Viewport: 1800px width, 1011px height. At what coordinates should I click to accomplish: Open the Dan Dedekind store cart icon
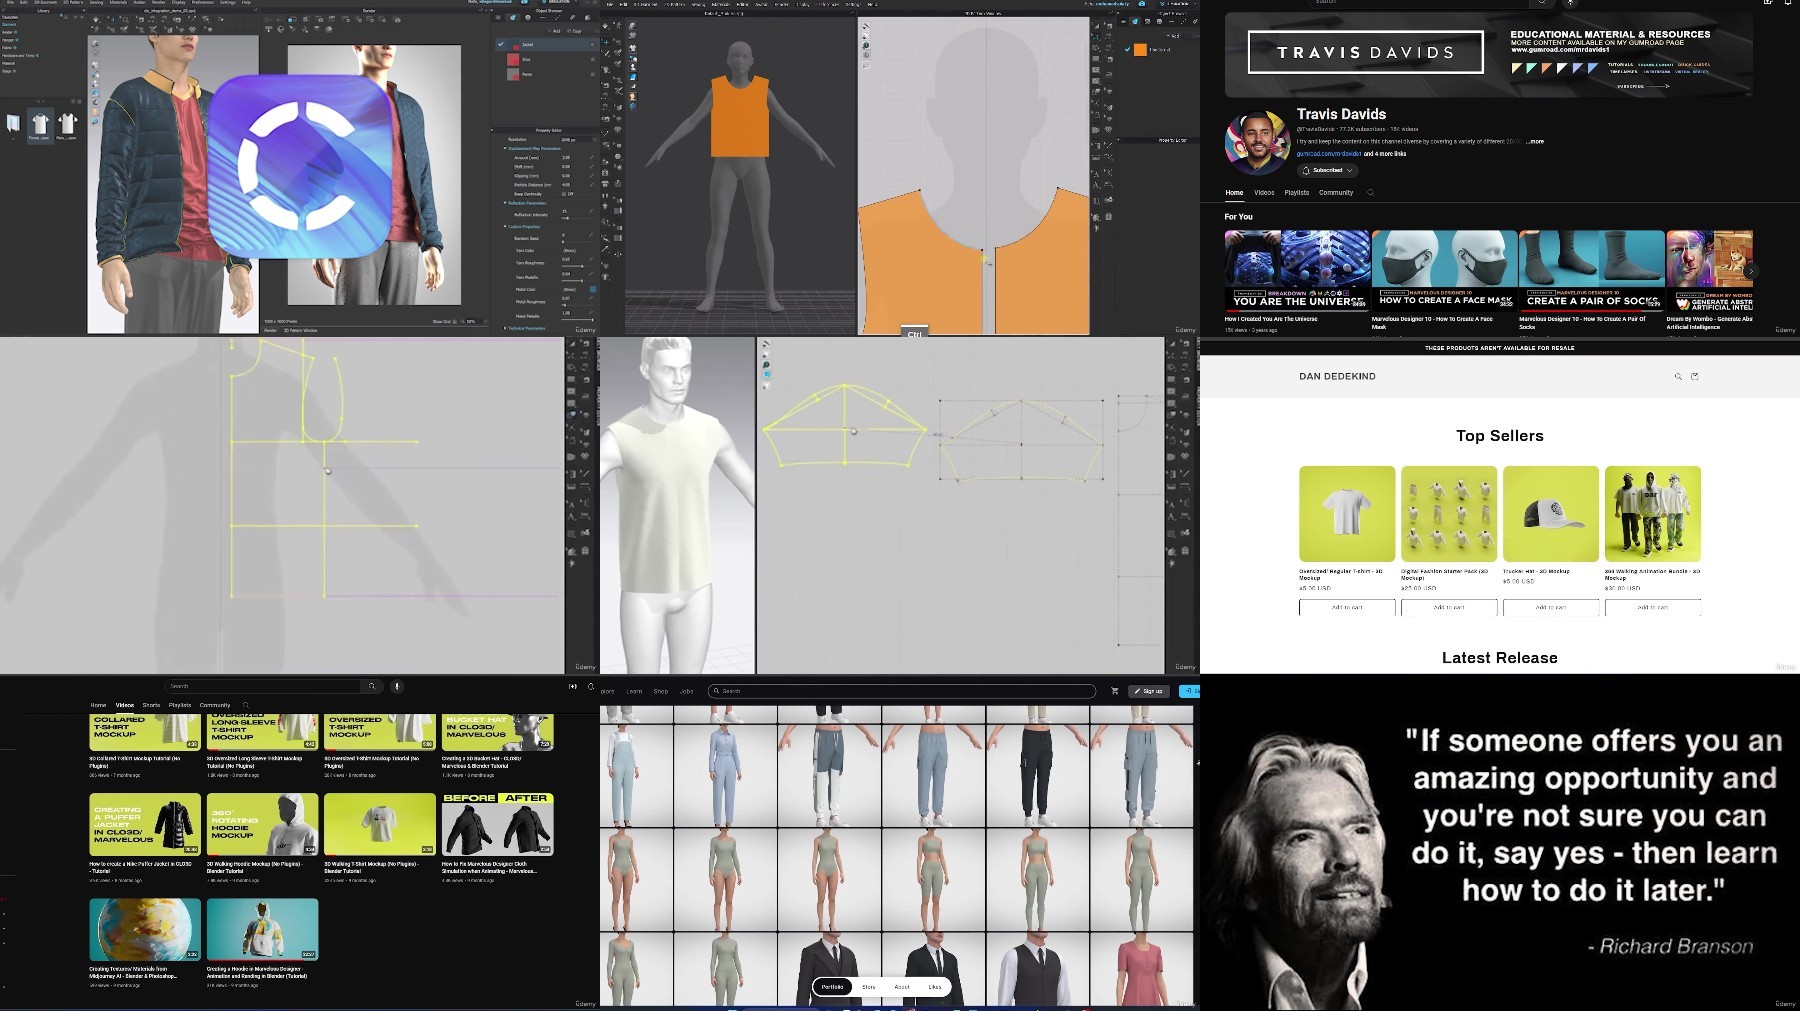[1694, 377]
